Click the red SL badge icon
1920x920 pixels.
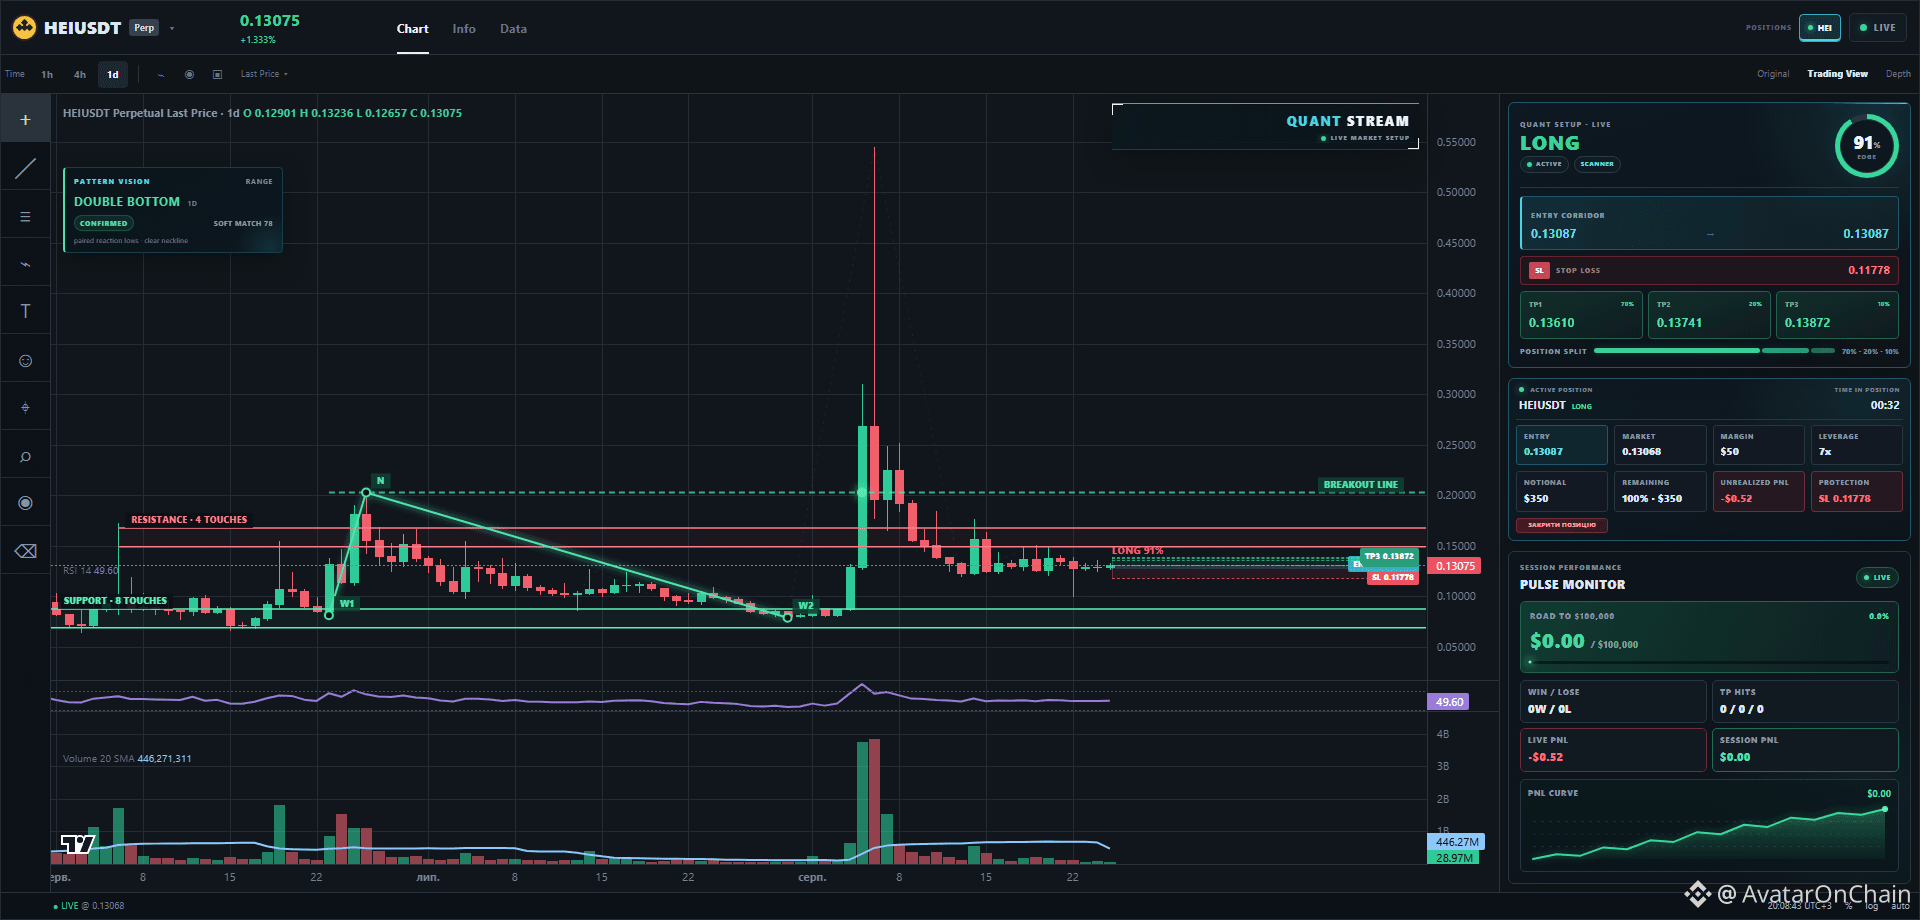click(x=1539, y=270)
